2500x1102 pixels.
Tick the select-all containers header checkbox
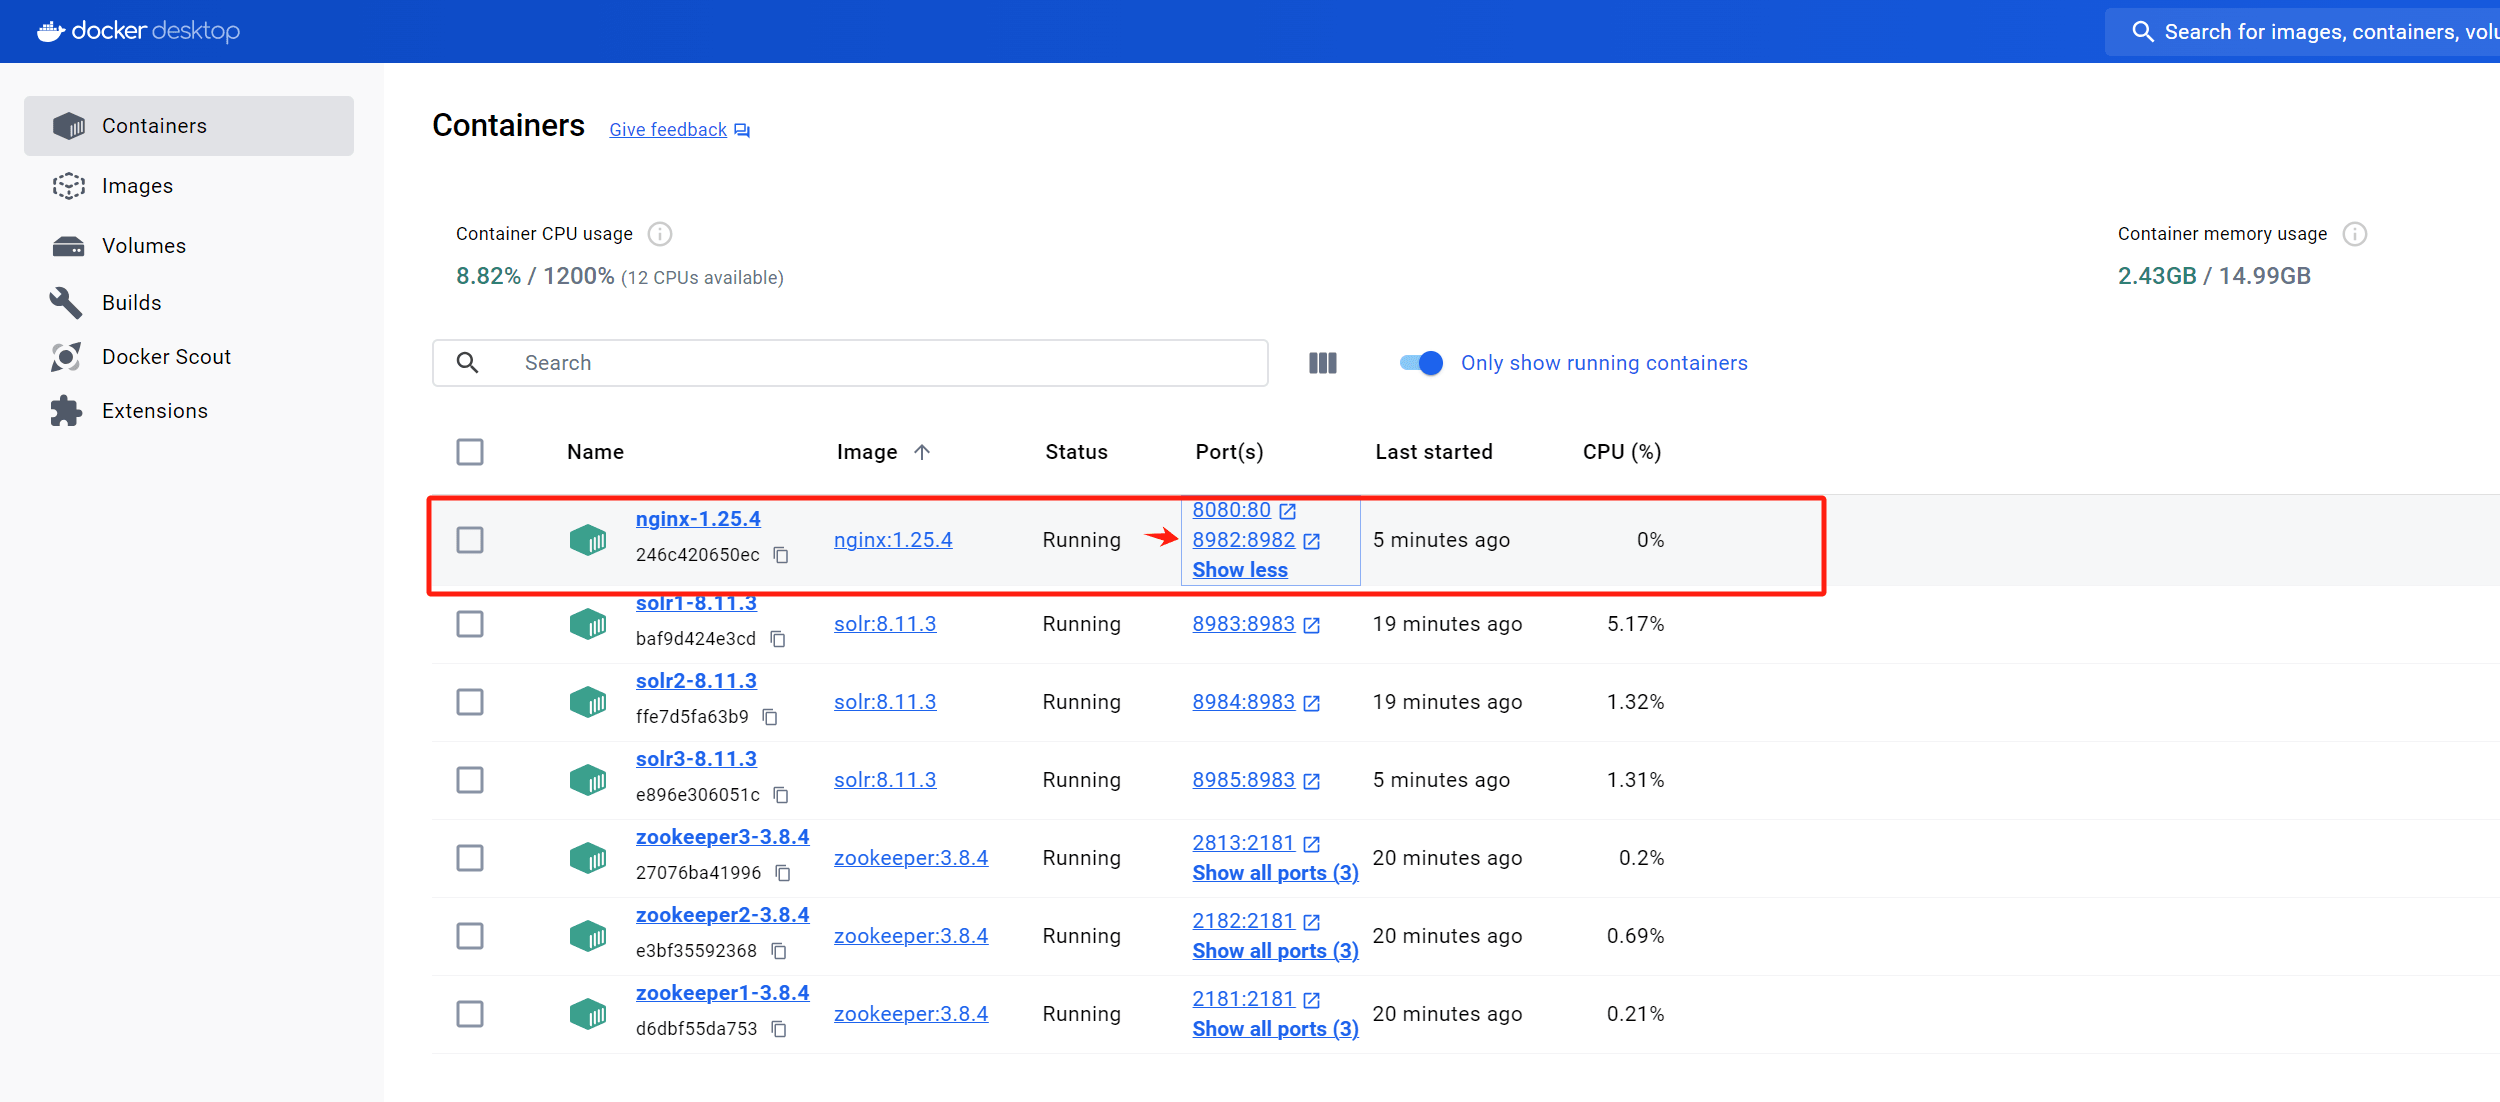470,452
